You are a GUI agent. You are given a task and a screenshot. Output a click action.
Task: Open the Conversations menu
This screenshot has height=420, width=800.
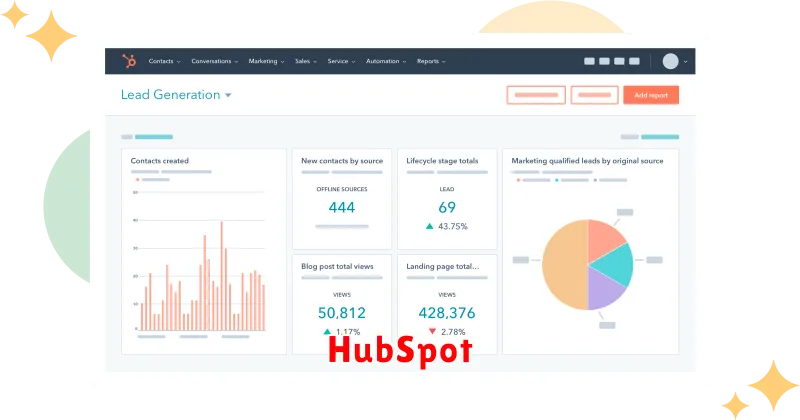(214, 61)
